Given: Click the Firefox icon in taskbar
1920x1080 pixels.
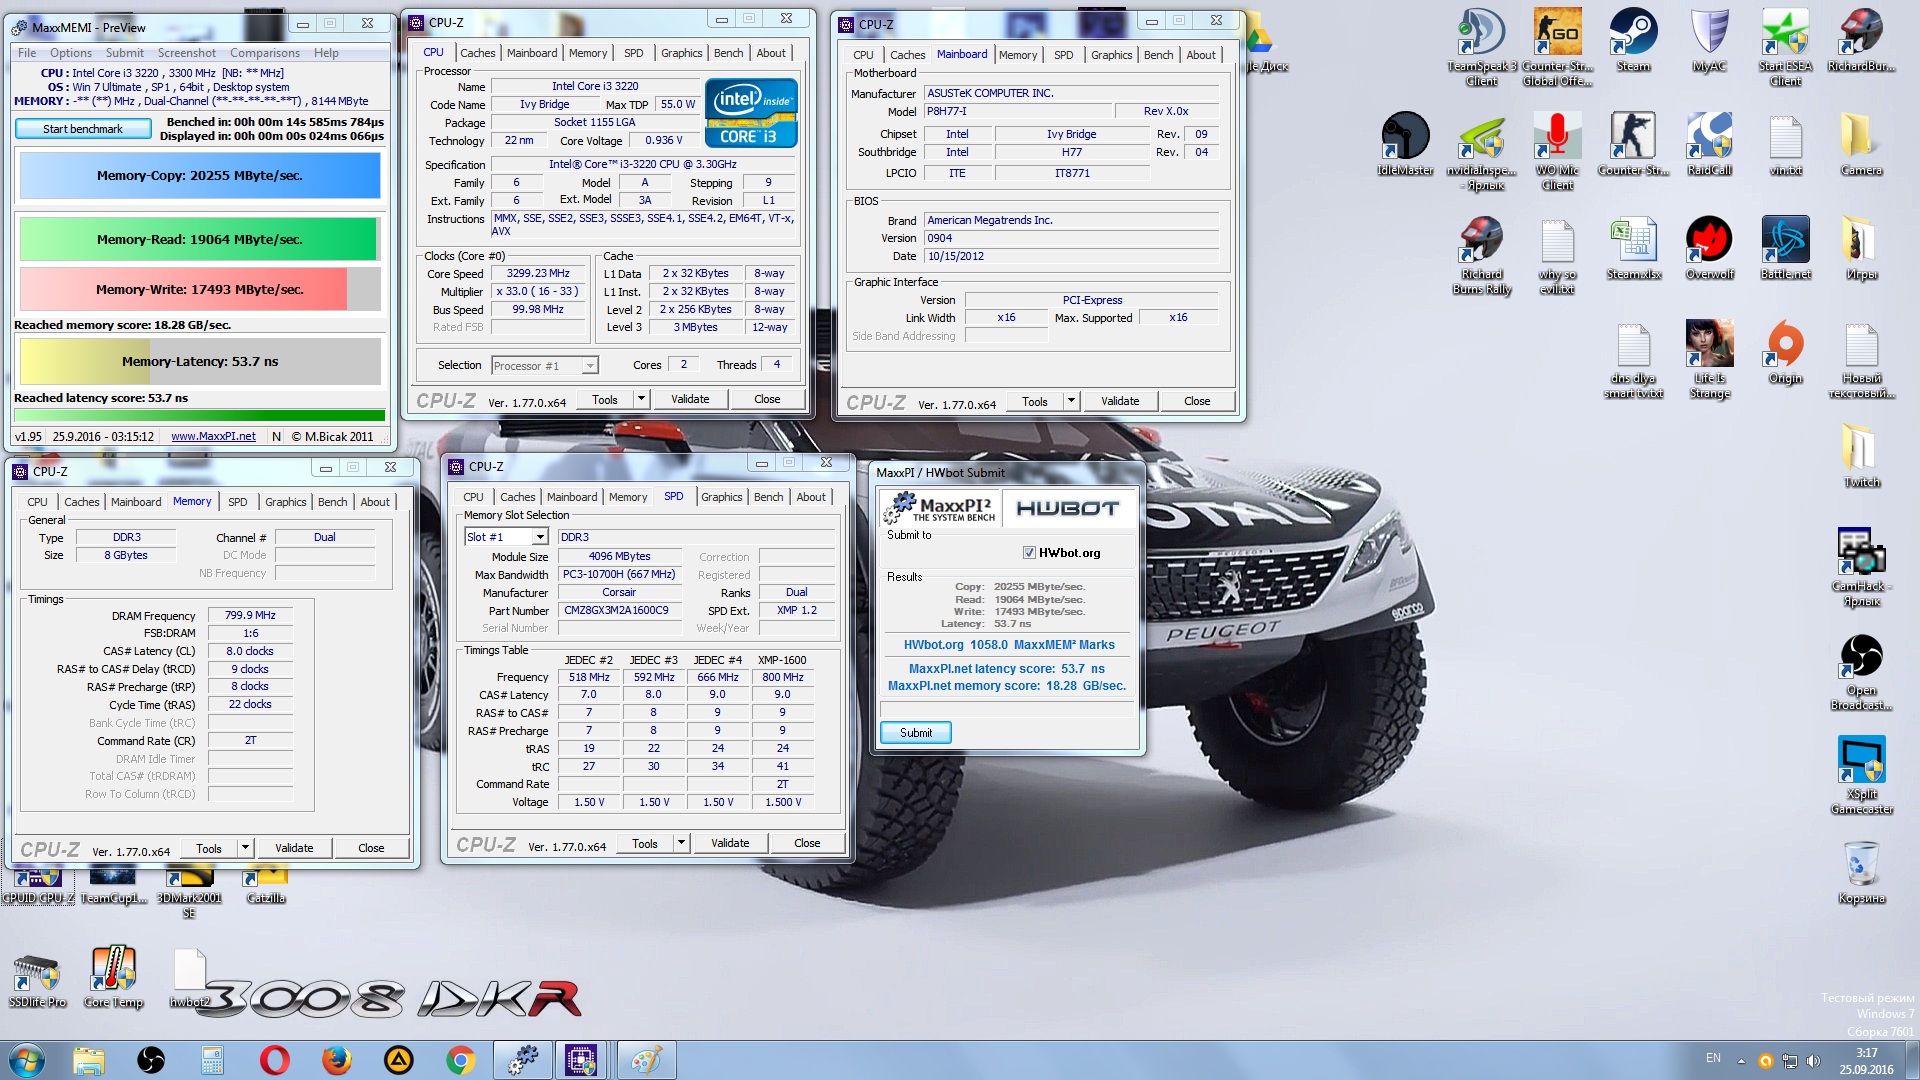Looking at the screenshot, I should coord(336,1060).
